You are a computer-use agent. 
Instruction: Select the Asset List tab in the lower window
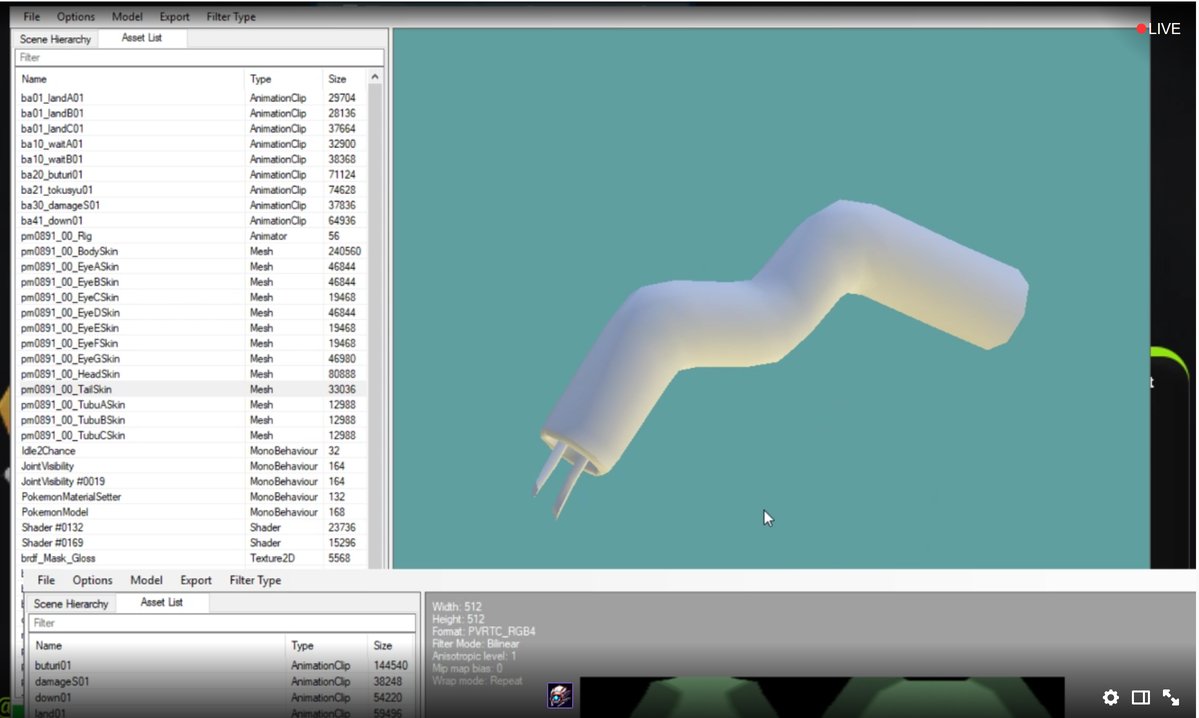pos(161,603)
